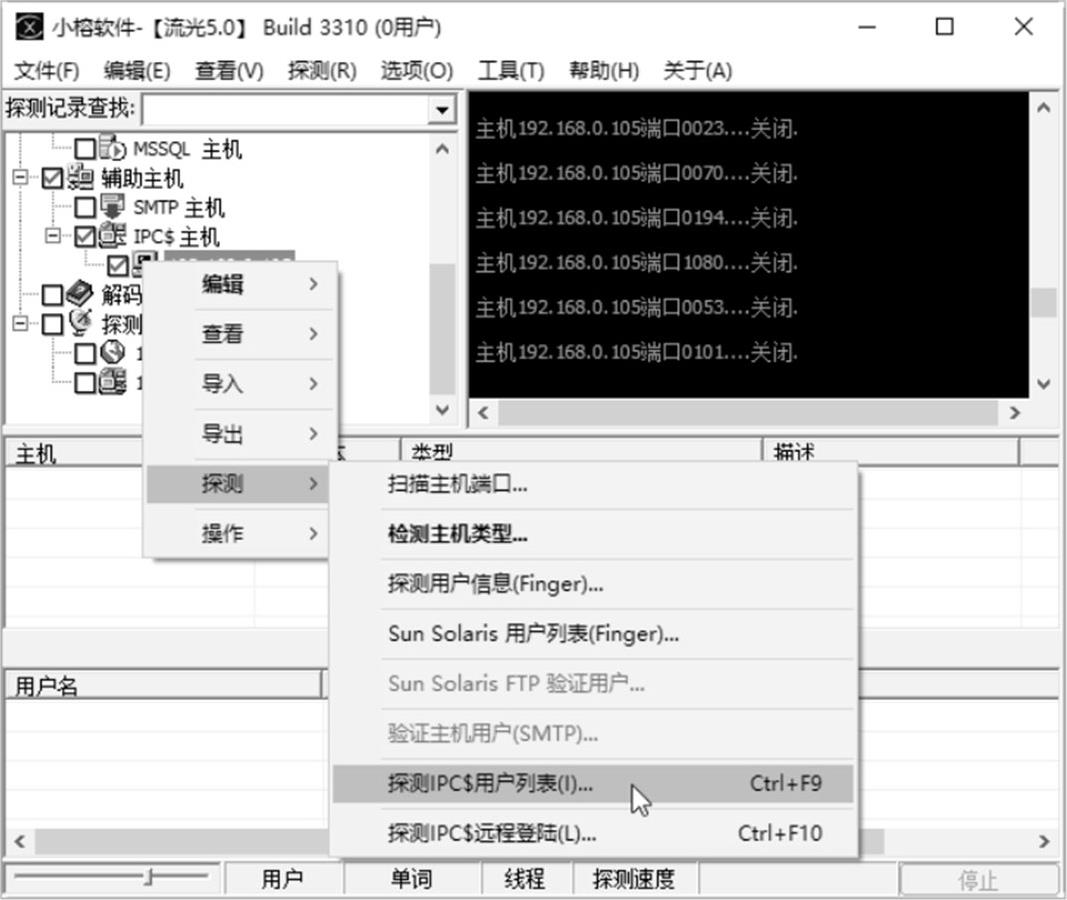Click the 解码 book icon
1067x900 pixels.
[80, 294]
